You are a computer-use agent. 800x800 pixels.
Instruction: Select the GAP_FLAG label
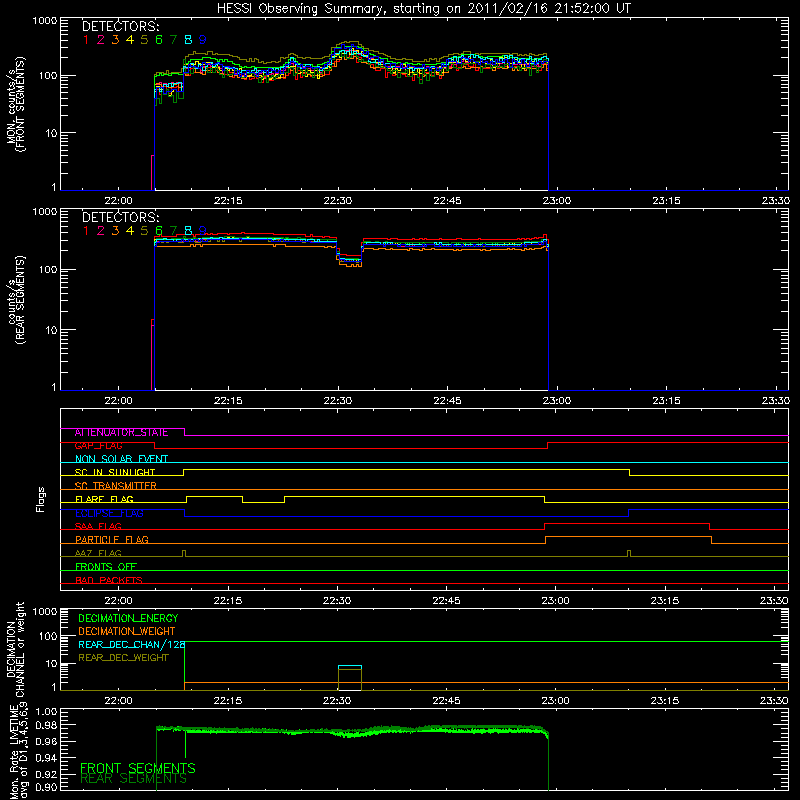click(x=98, y=446)
